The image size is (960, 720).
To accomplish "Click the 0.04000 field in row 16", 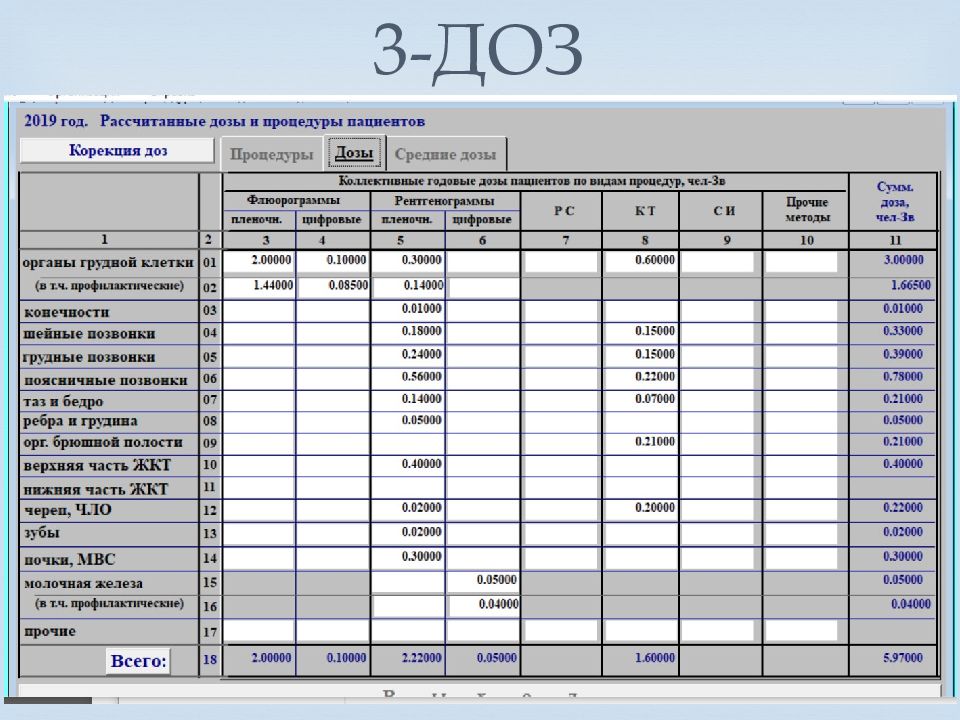I will coord(484,605).
